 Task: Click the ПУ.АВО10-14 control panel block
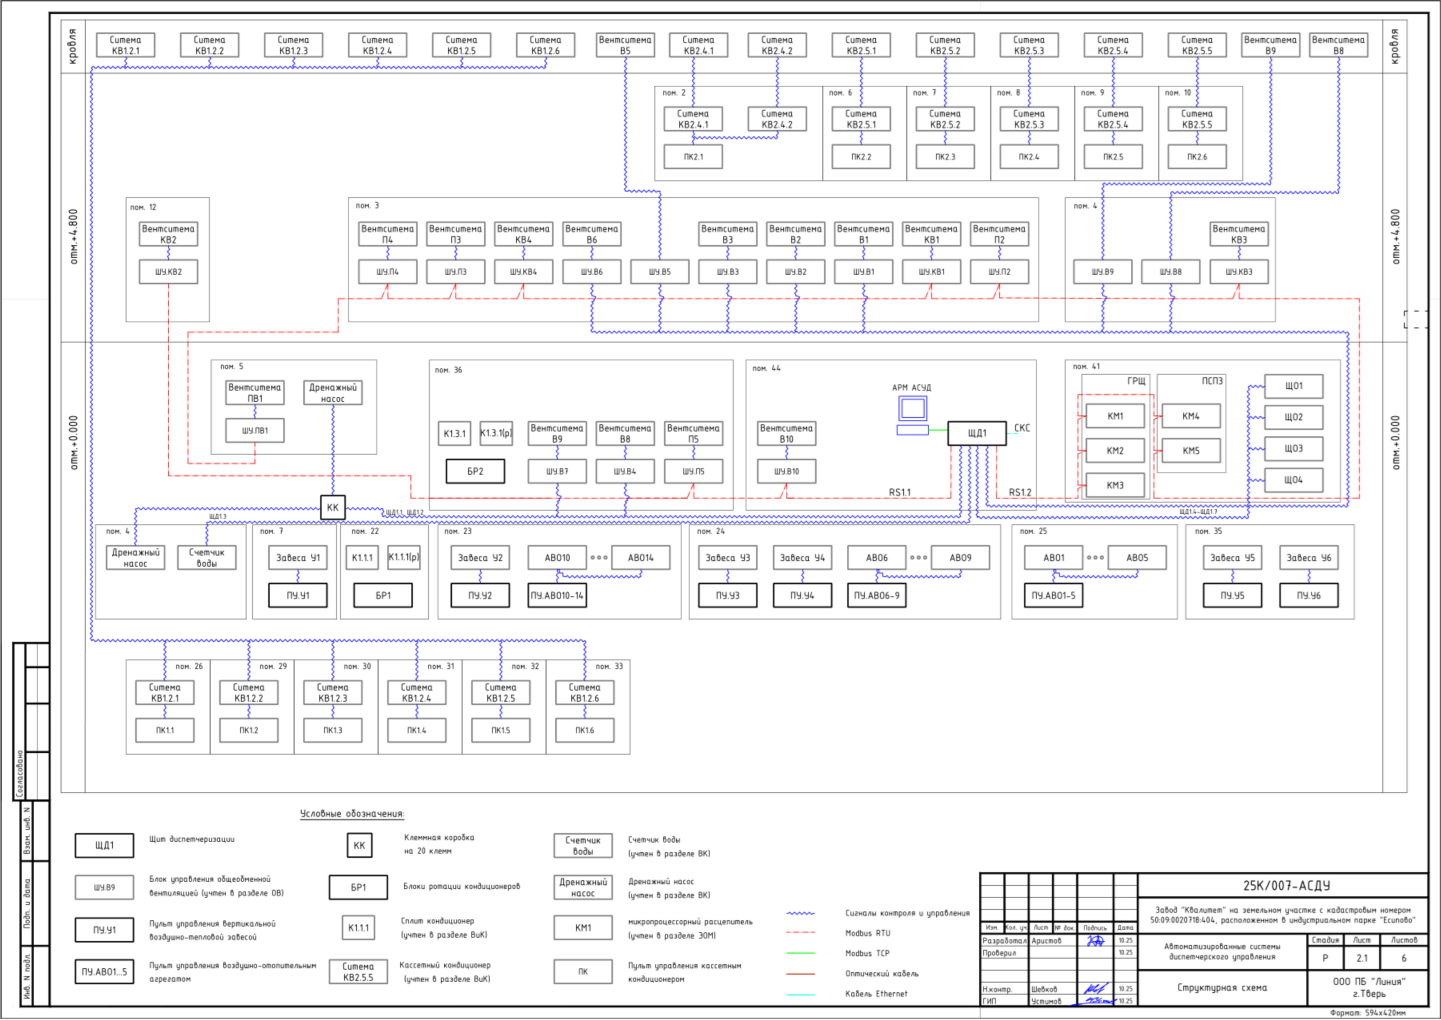(x=557, y=595)
